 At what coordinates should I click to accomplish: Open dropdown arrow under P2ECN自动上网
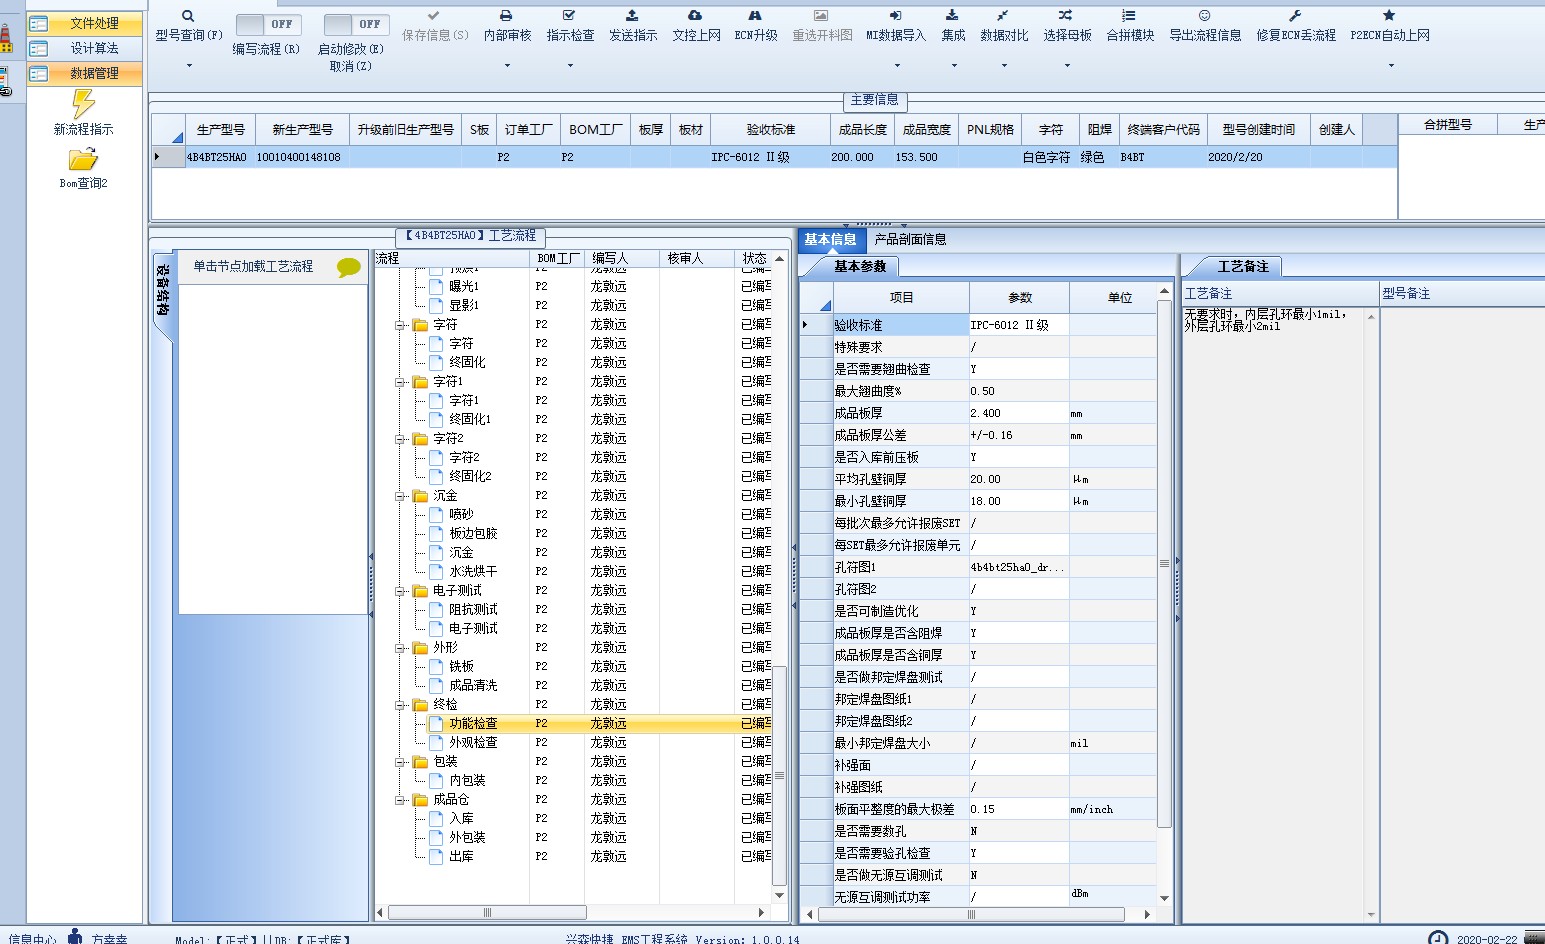pyautogui.click(x=1390, y=66)
